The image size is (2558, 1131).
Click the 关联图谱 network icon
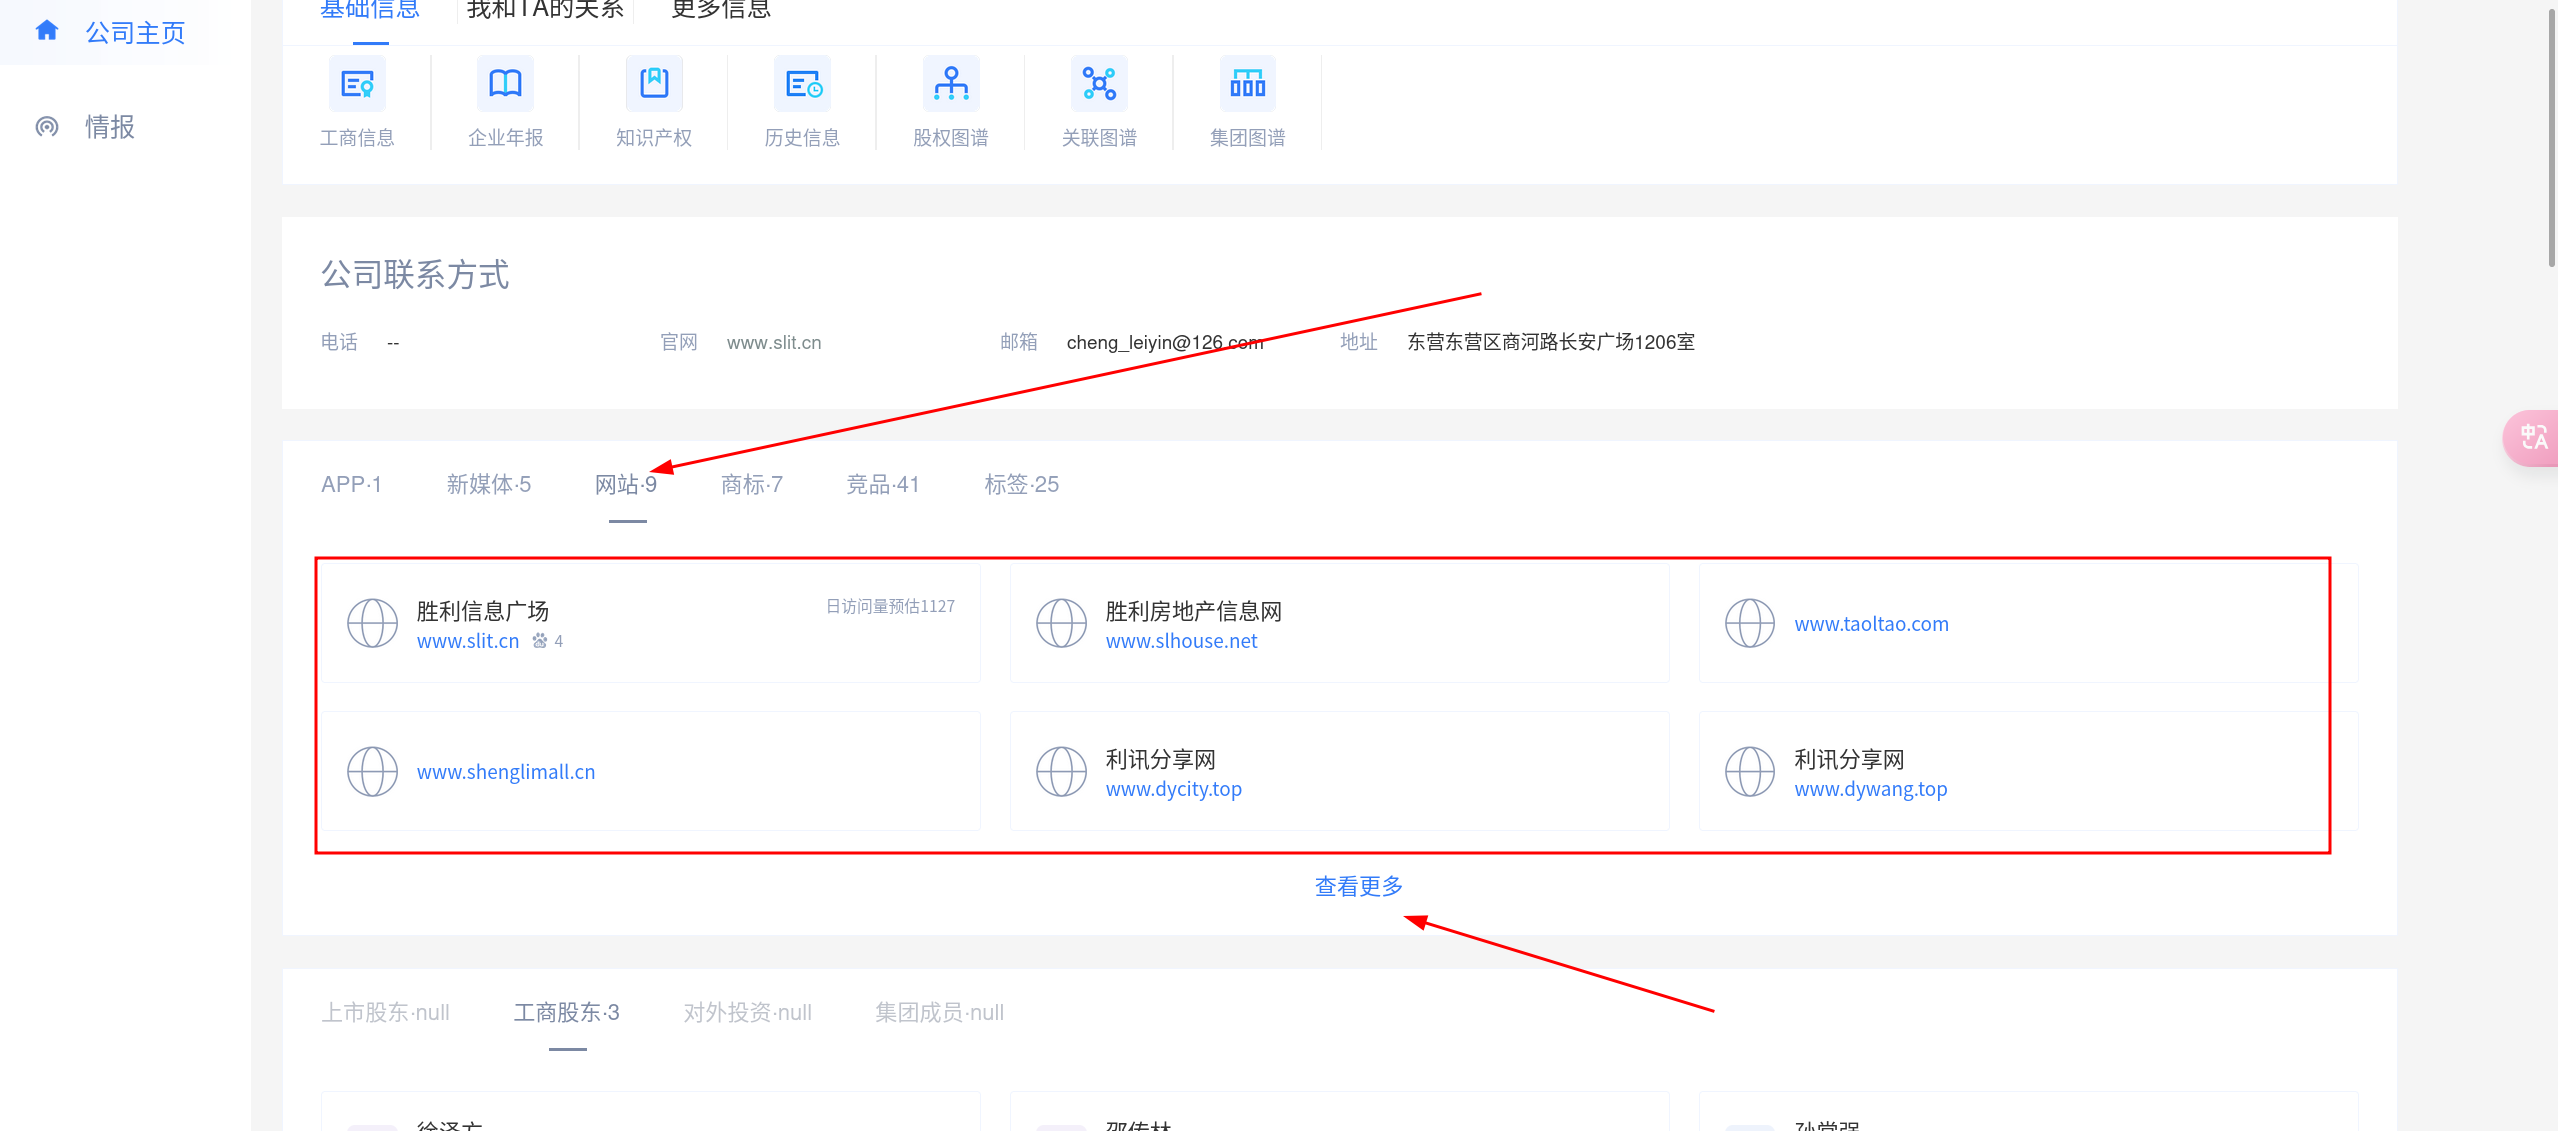(1099, 85)
